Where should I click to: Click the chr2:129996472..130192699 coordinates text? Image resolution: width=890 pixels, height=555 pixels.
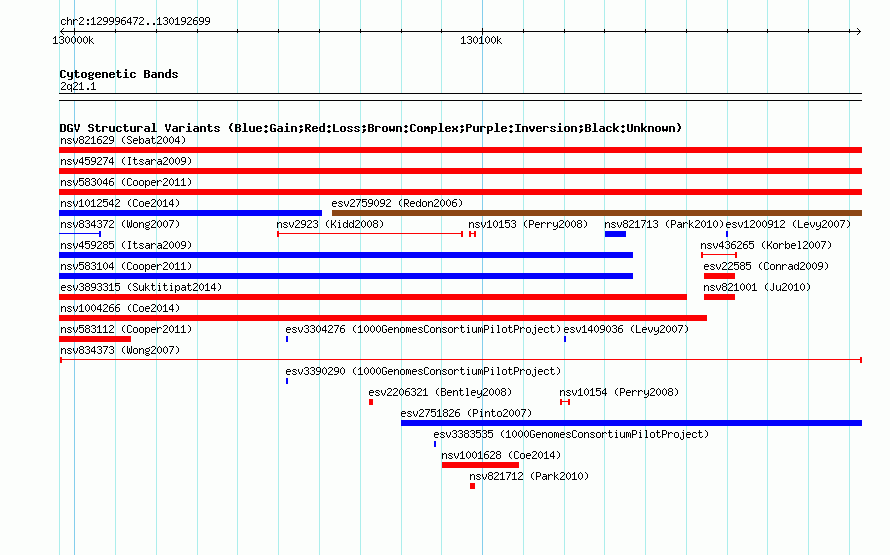coord(135,21)
